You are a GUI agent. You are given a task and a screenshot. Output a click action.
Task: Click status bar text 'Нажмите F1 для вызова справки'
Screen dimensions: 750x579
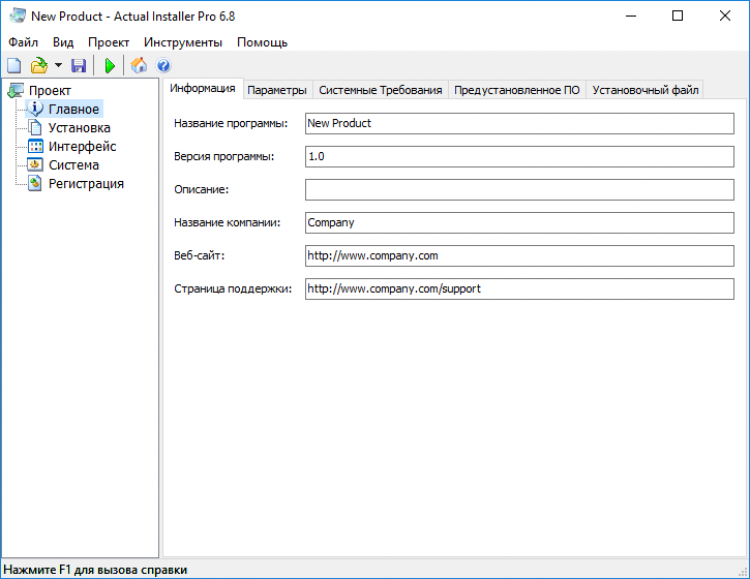point(95,570)
